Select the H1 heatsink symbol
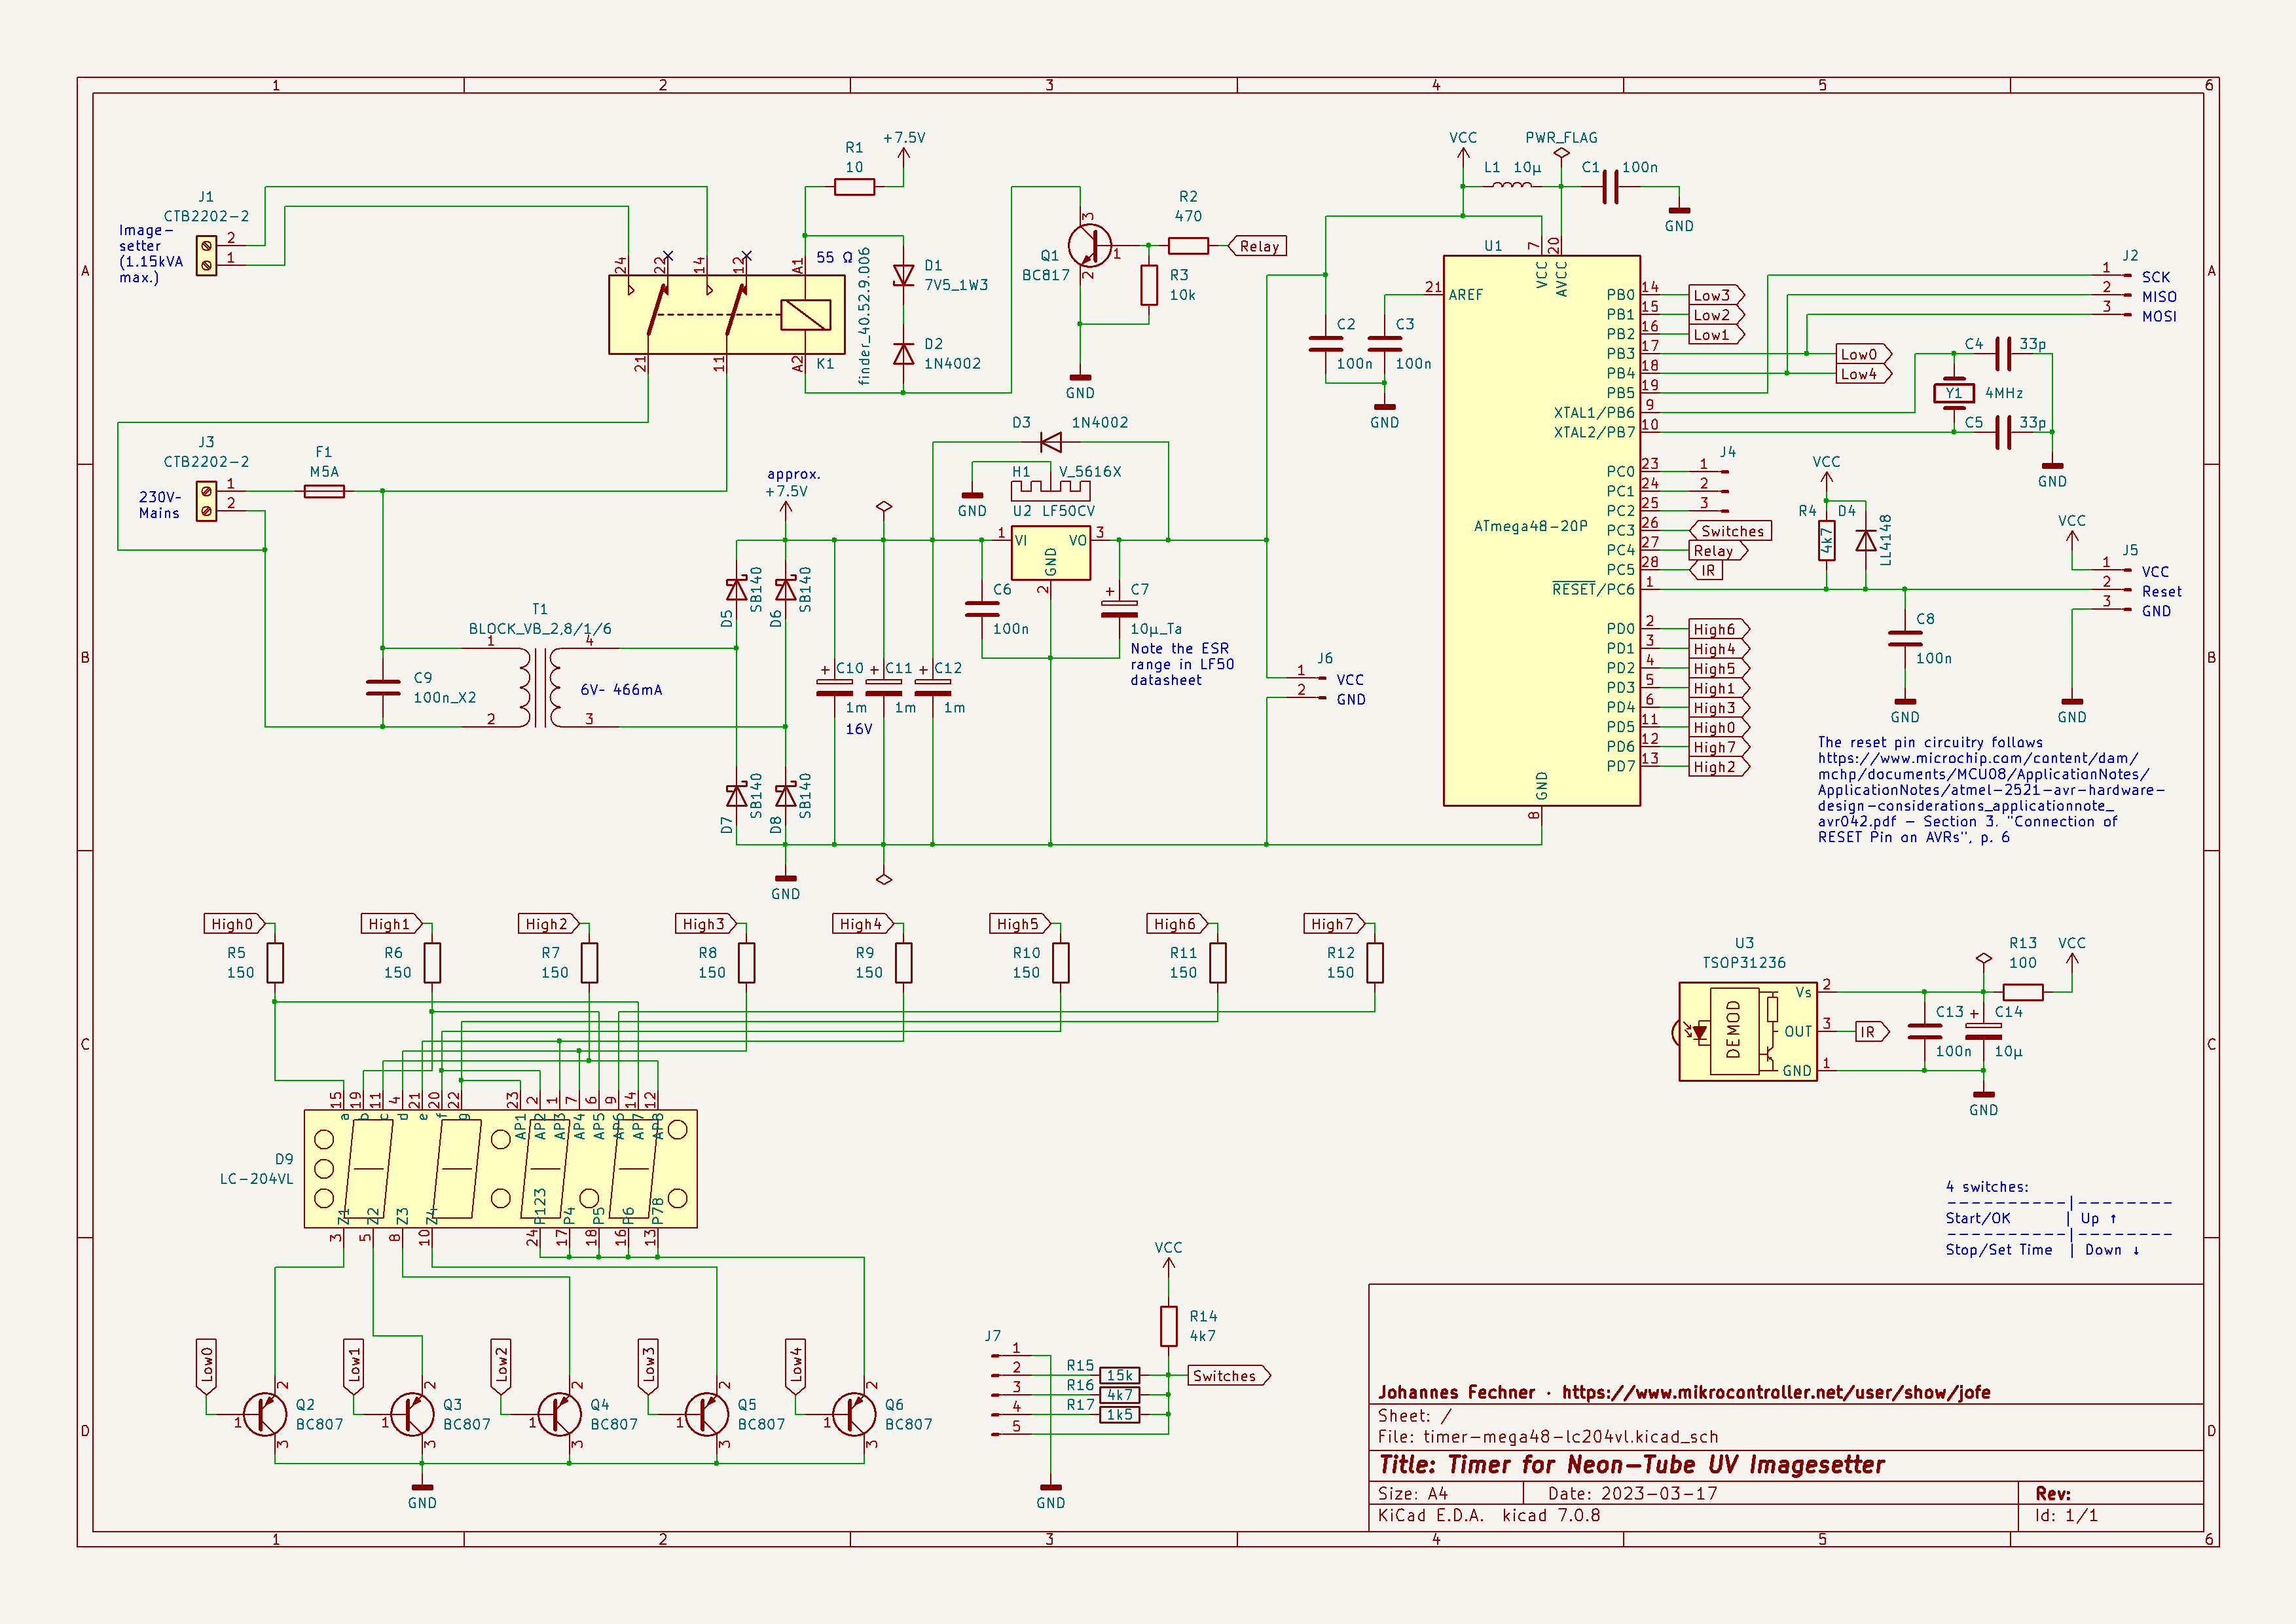Screen dimensions: 2296x1624 pyautogui.click(x=1050, y=490)
